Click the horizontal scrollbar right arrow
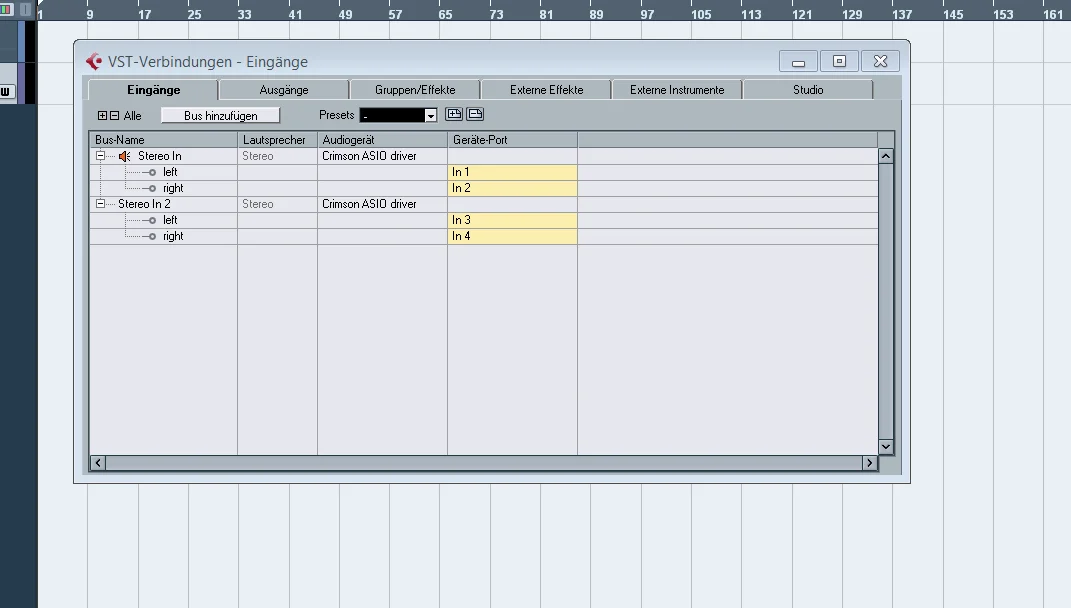The height and width of the screenshot is (608, 1071). [870, 463]
